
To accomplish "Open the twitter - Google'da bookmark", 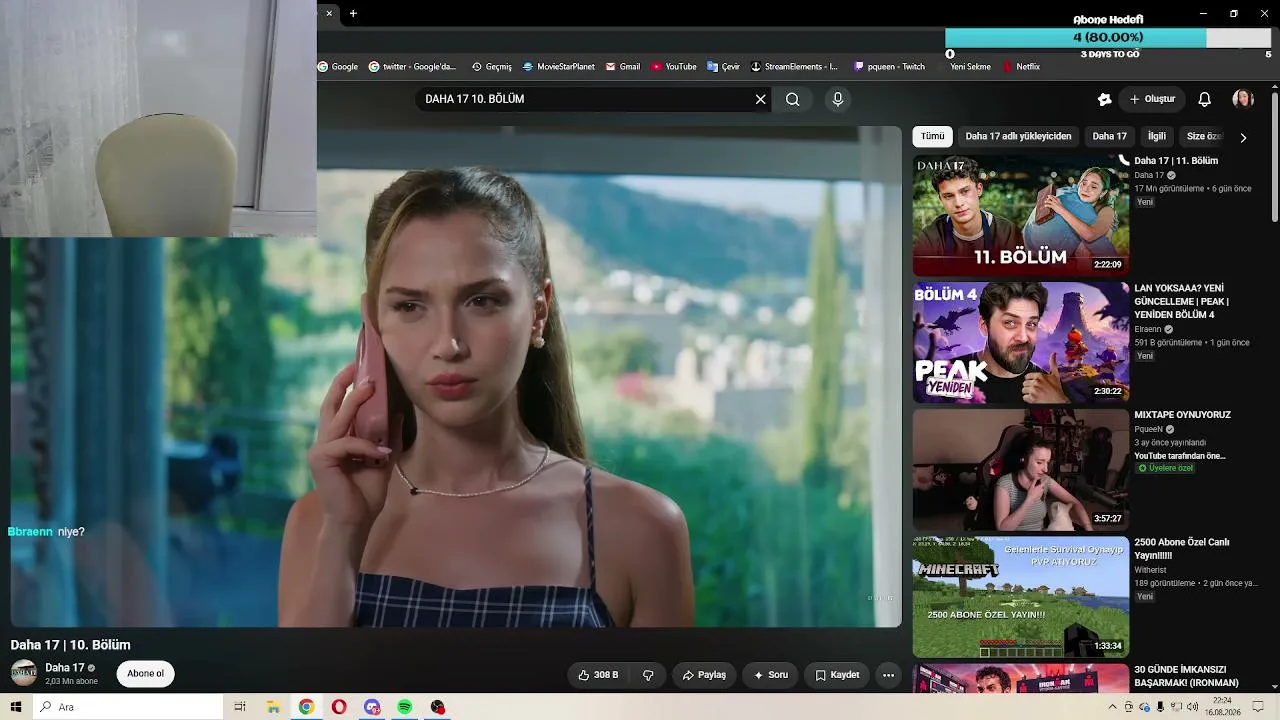I will [x=412, y=67].
